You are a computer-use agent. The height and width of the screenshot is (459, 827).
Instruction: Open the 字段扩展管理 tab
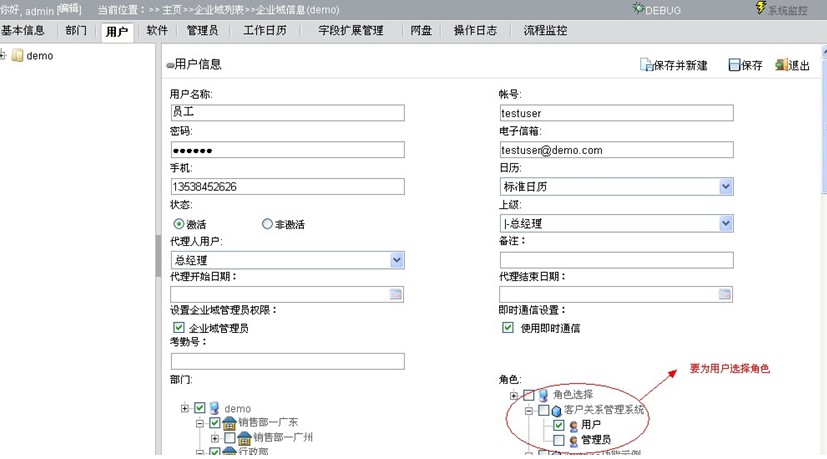(x=351, y=31)
